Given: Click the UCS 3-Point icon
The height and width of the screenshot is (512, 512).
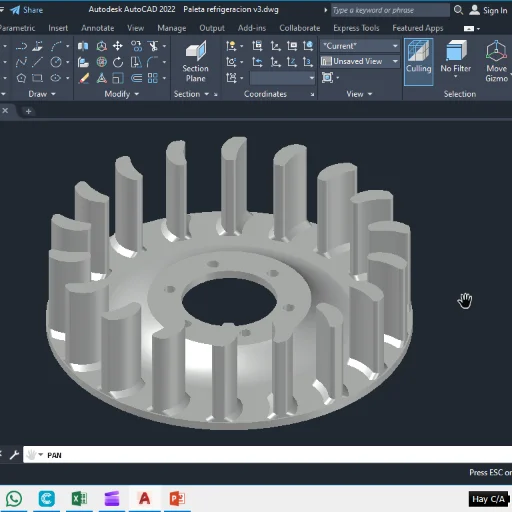Looking at the screenshot, I should (x=308, y=62).
